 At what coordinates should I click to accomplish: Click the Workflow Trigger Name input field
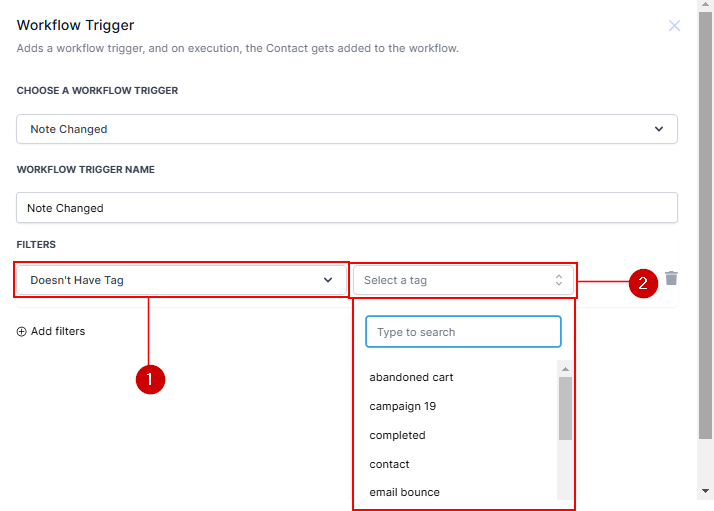[347, 208]
